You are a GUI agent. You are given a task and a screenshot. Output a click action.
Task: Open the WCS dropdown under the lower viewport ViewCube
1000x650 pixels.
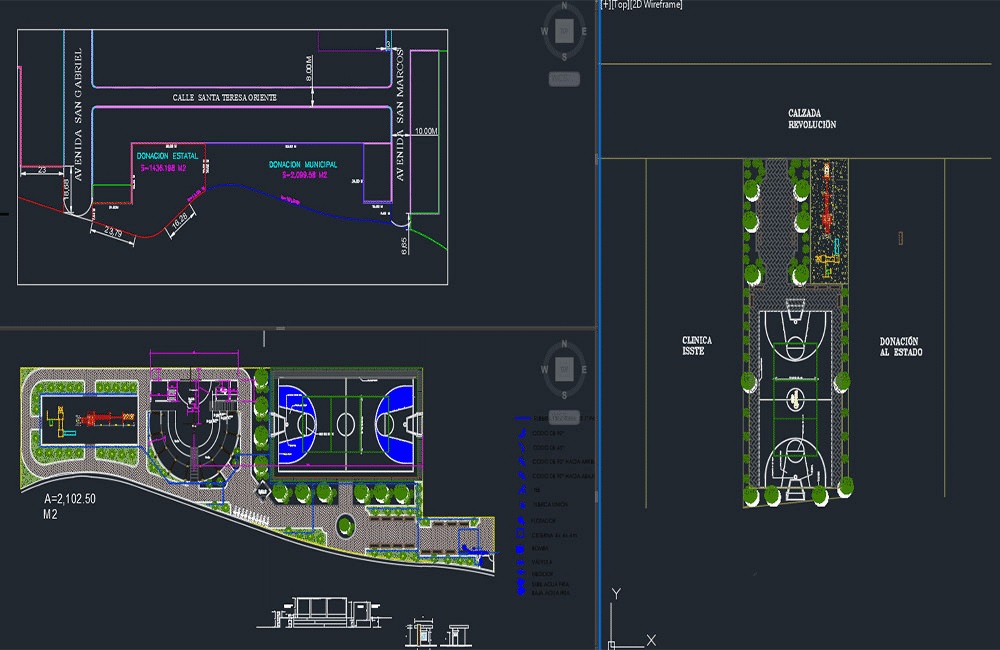564,417
